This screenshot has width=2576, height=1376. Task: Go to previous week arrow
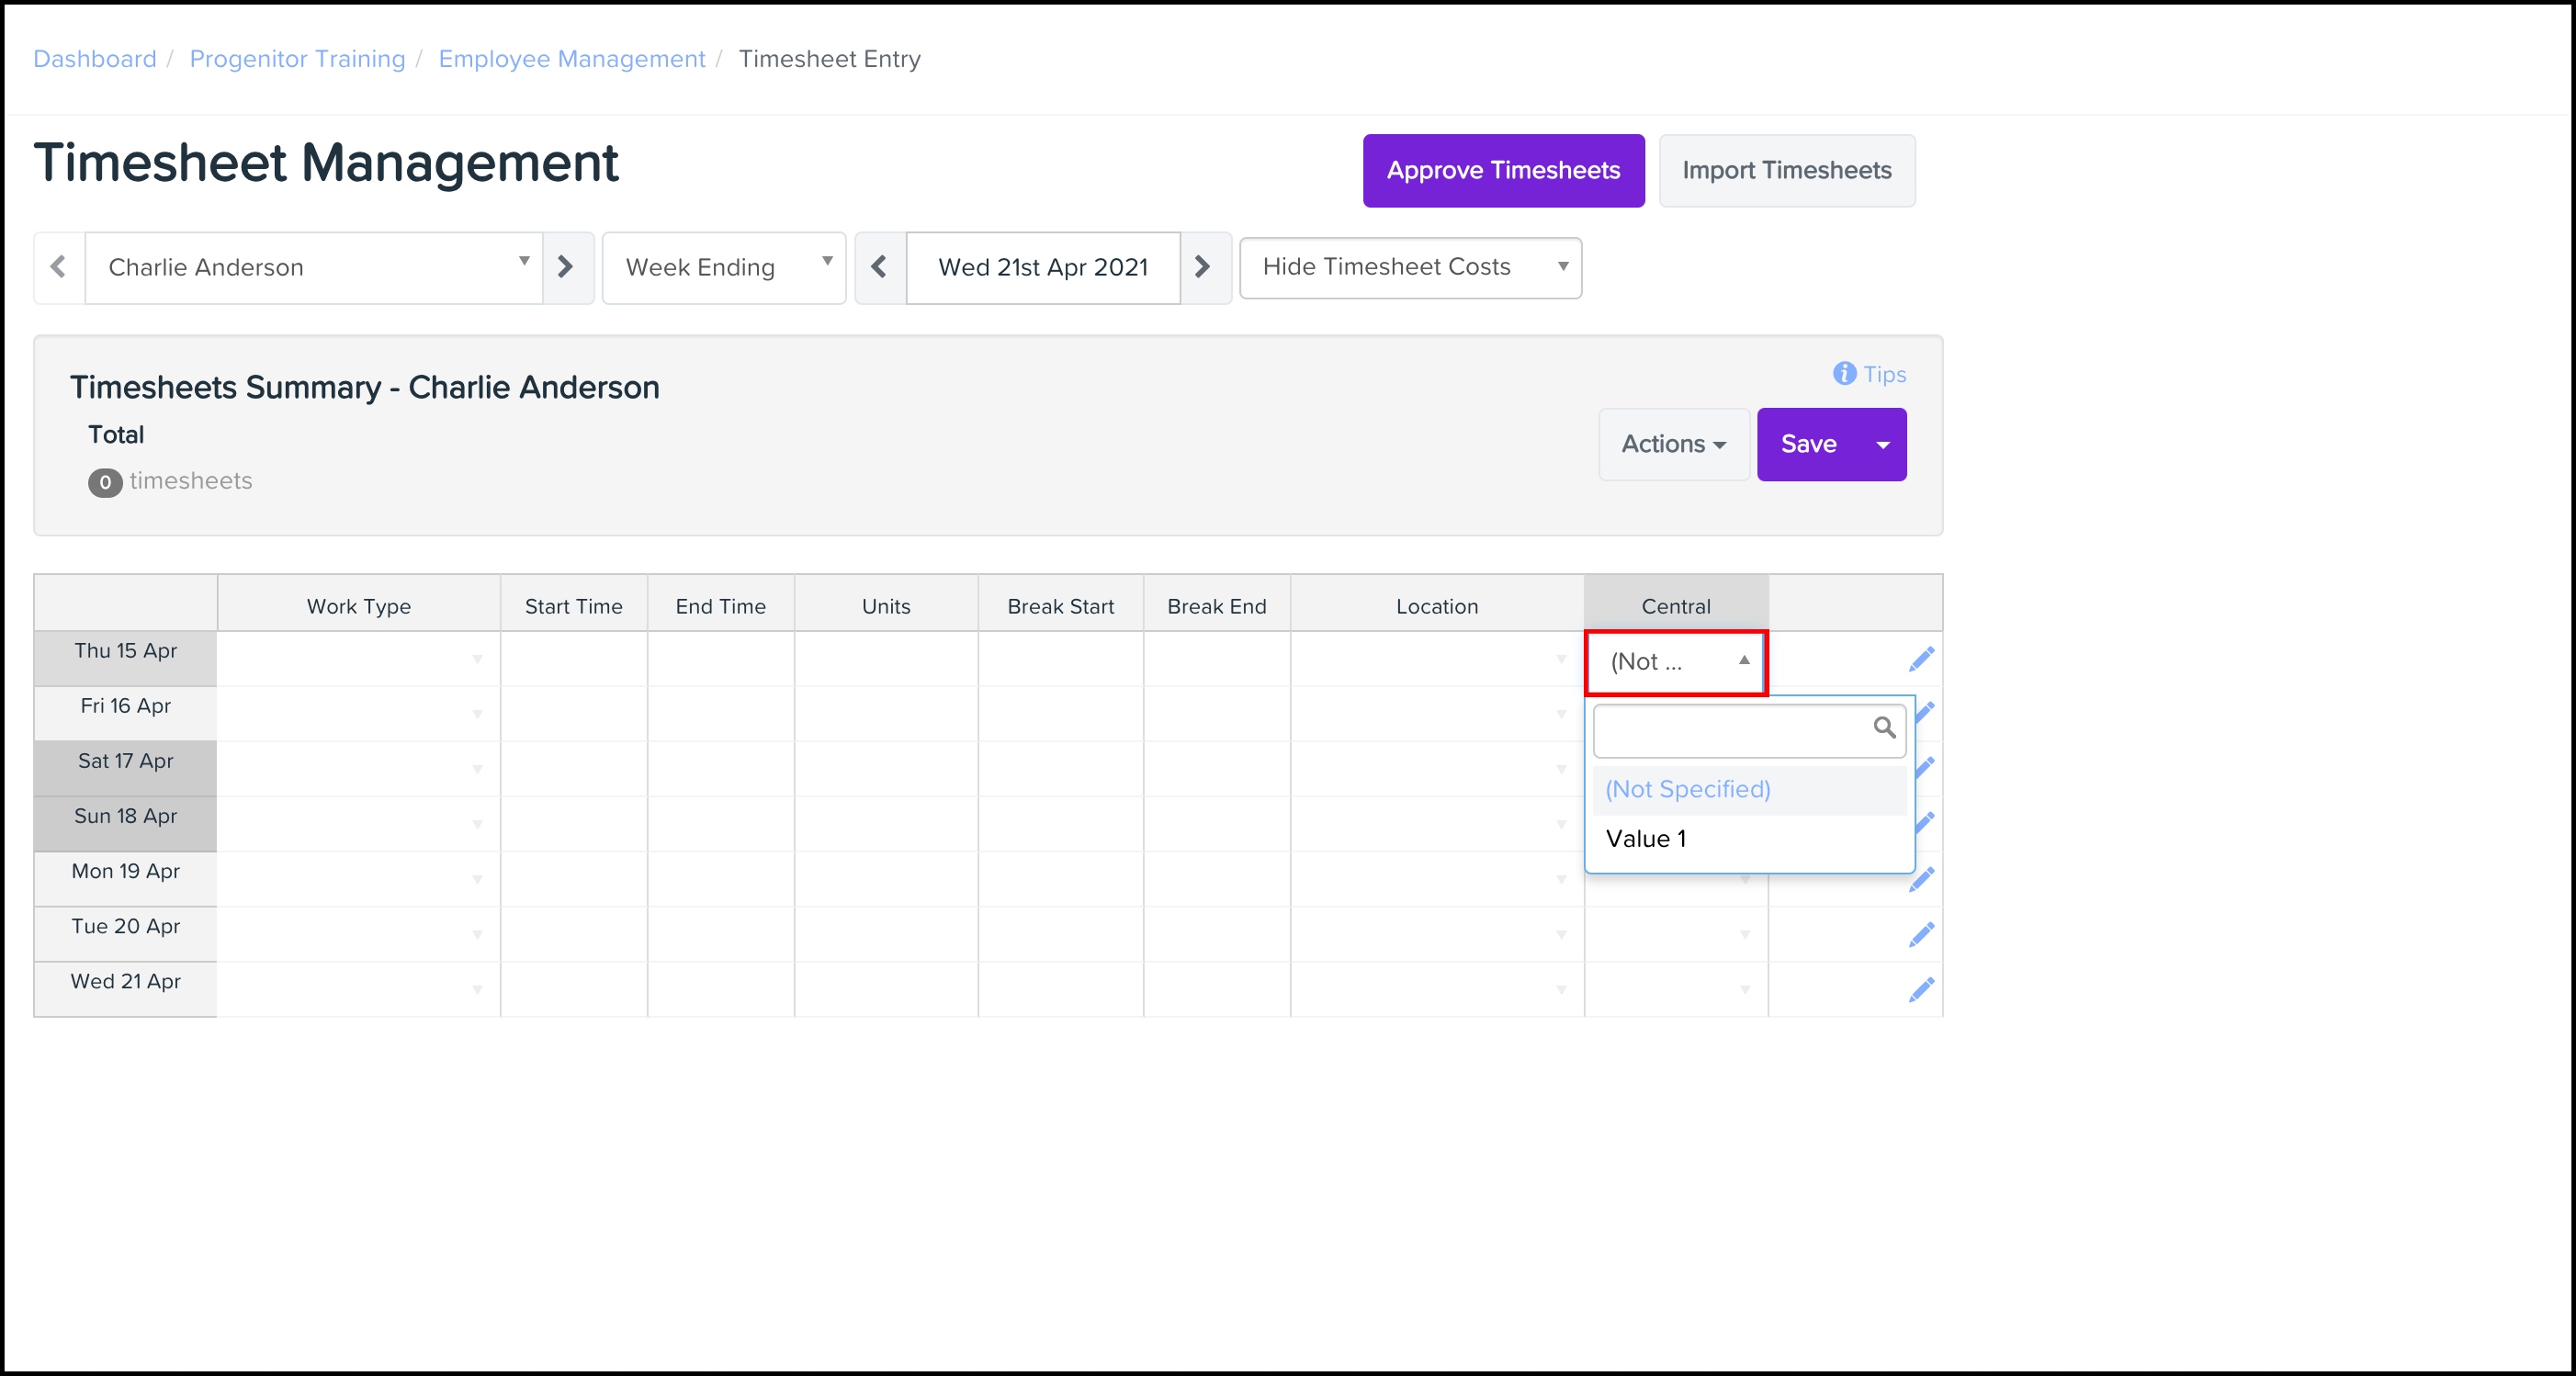(x=880, y=267)
